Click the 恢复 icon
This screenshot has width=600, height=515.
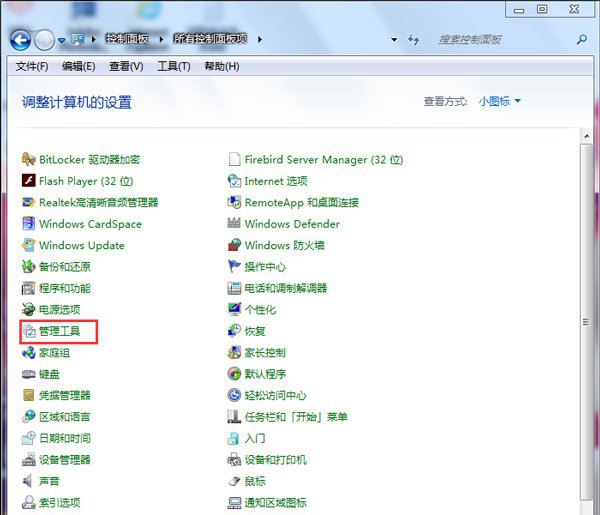coord(234,331)
